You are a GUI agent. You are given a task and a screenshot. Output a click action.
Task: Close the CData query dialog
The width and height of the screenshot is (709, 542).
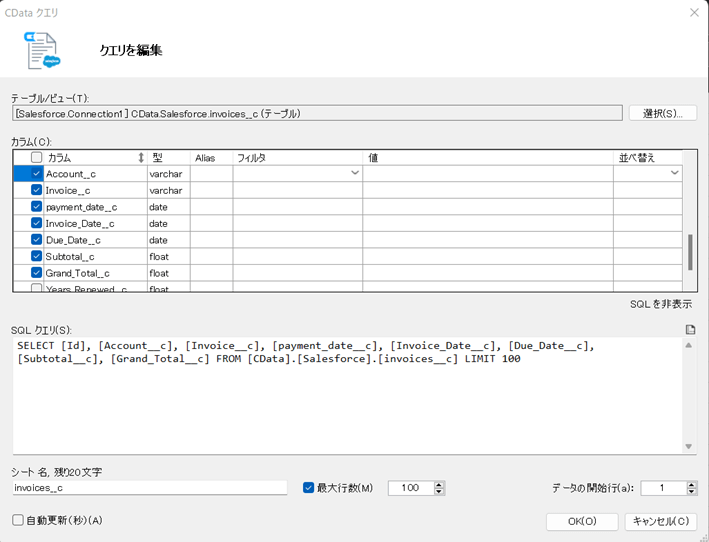point(694,13)
